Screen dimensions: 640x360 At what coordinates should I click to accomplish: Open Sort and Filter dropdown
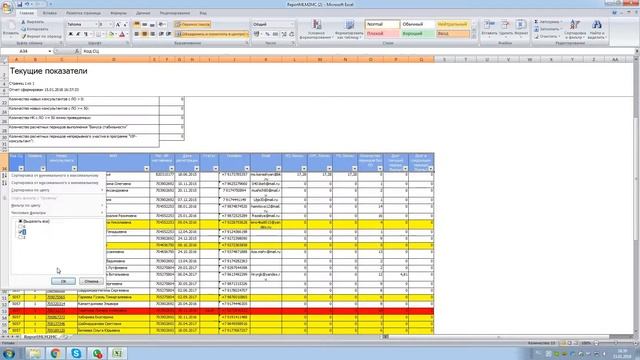(x=575, y=29)
